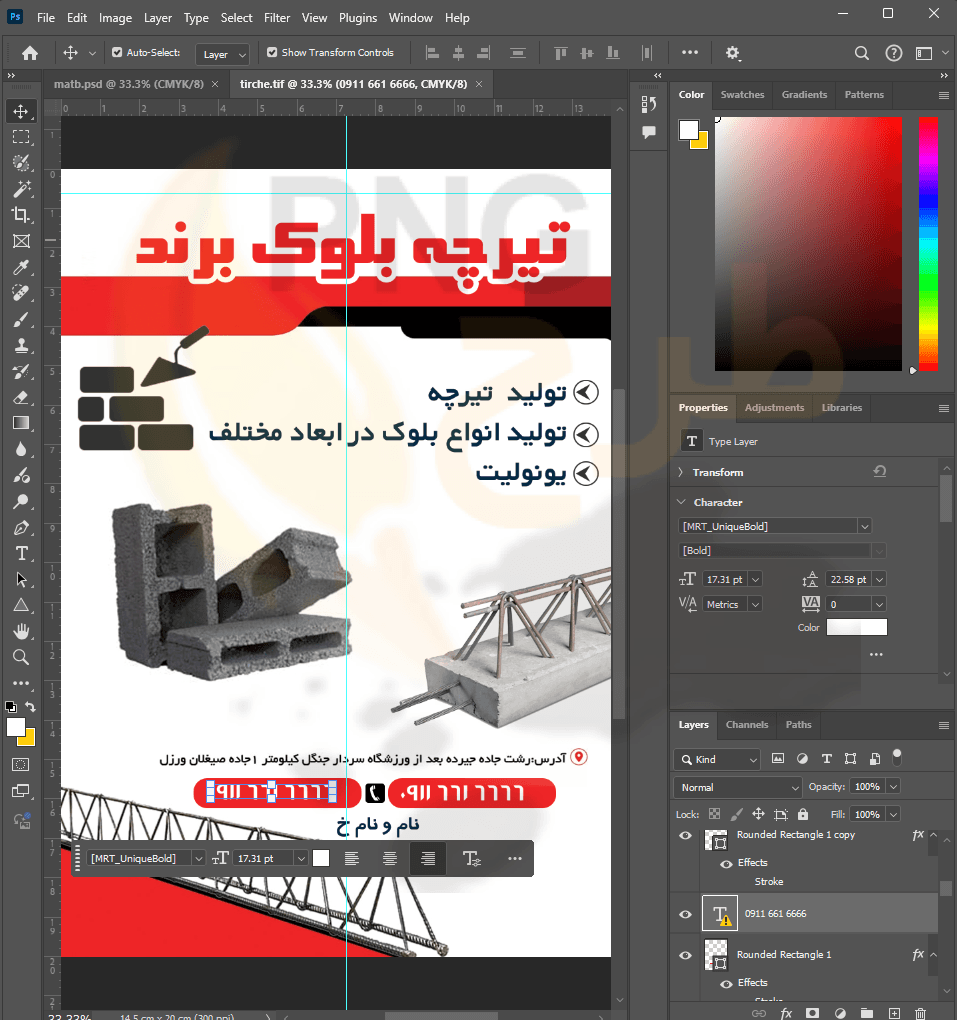Viewport: 957px width, 1020px height.
Task: Select the Spot Healing Brush tool
Action: (21, 293)
